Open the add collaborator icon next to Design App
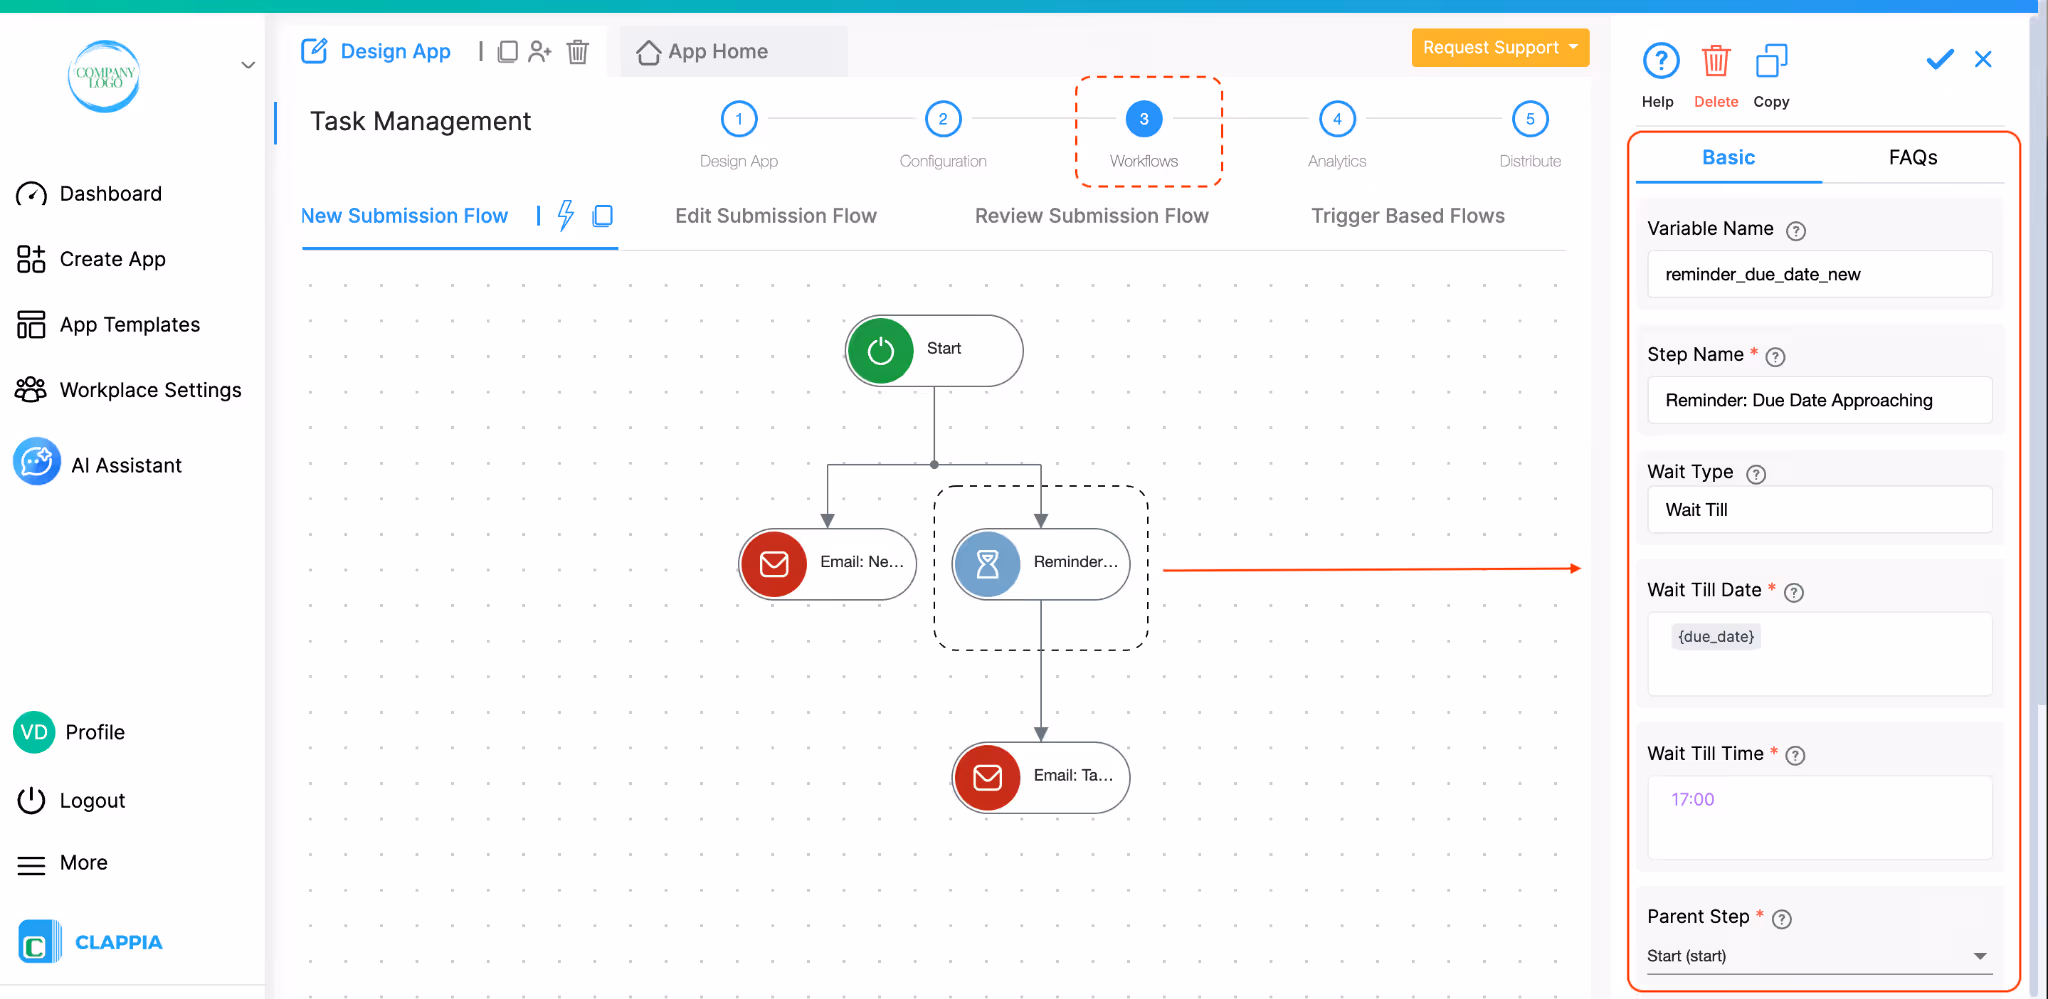The width and height of the screenshot is (2048, 999). [x=541, y=52]
